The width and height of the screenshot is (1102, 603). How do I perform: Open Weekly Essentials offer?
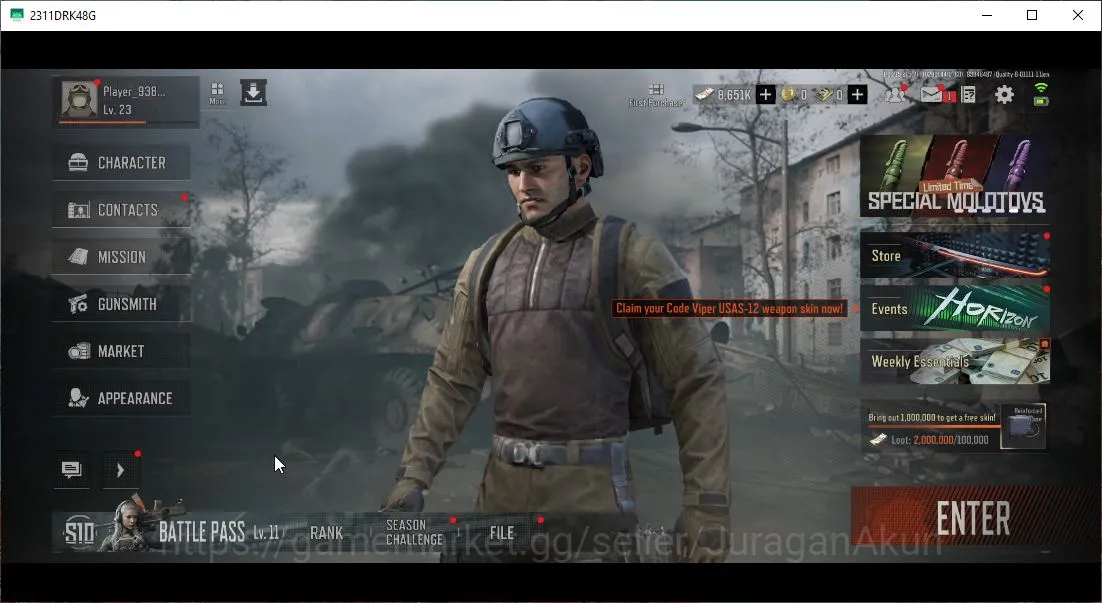955,361
